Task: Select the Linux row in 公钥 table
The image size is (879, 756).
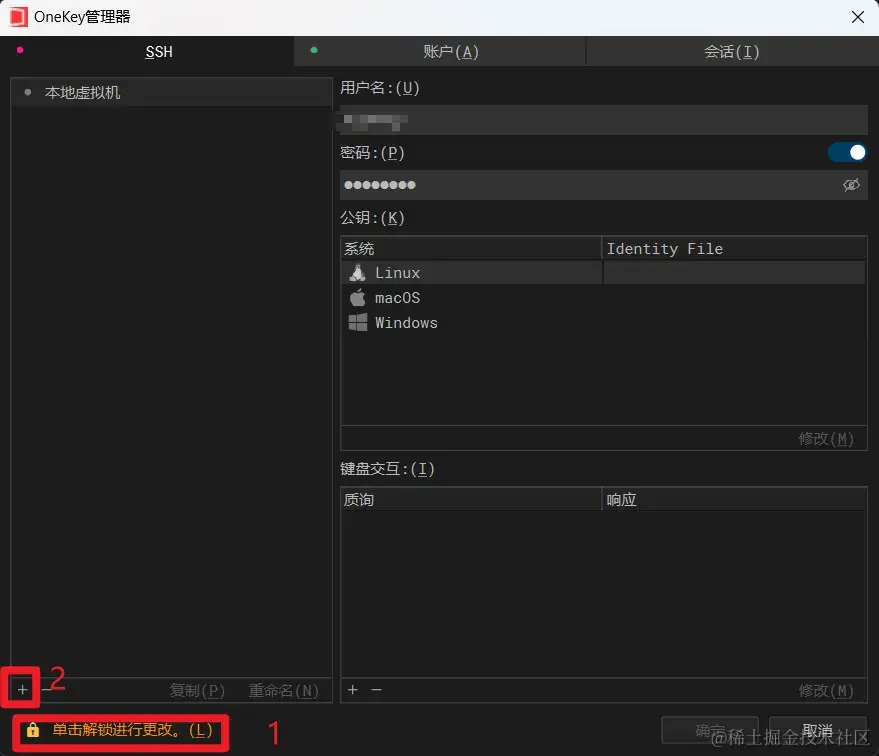Action: pos(603,273)
